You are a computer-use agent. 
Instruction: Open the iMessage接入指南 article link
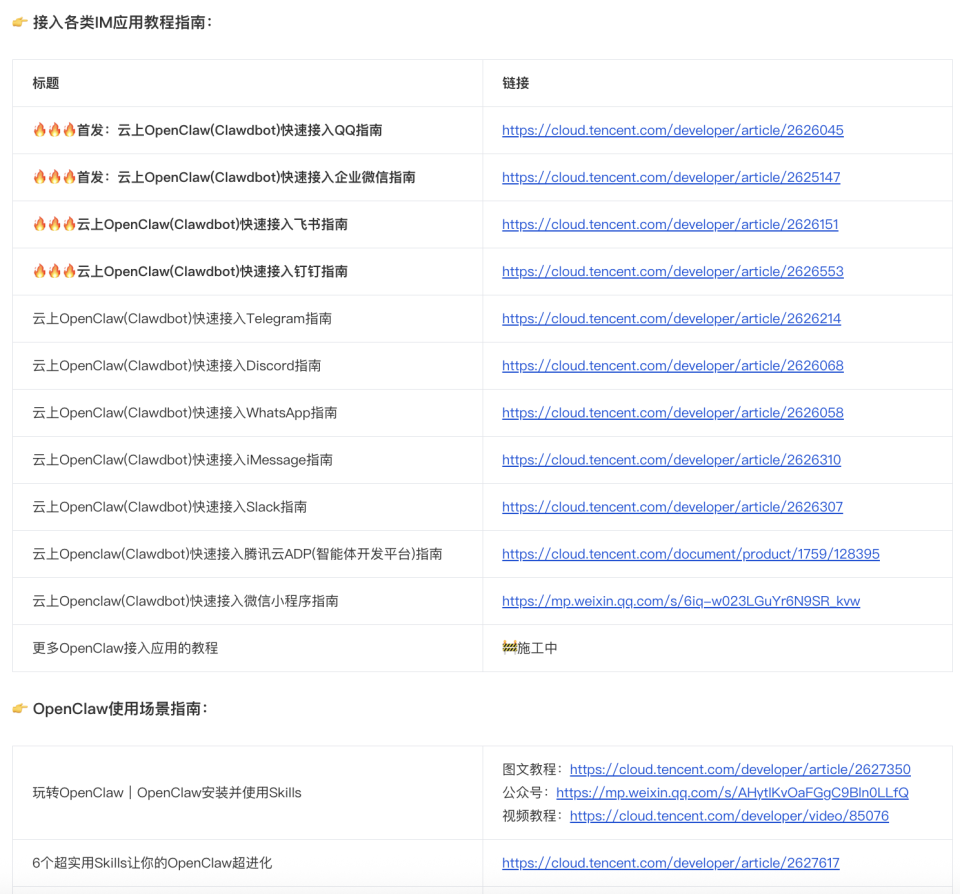672,459
